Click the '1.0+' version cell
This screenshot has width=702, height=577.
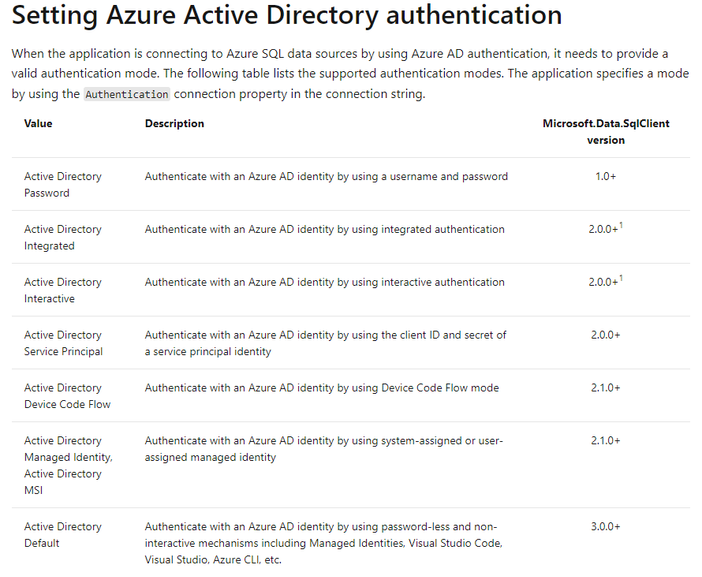pyautogui.click(x=605, y=176)
